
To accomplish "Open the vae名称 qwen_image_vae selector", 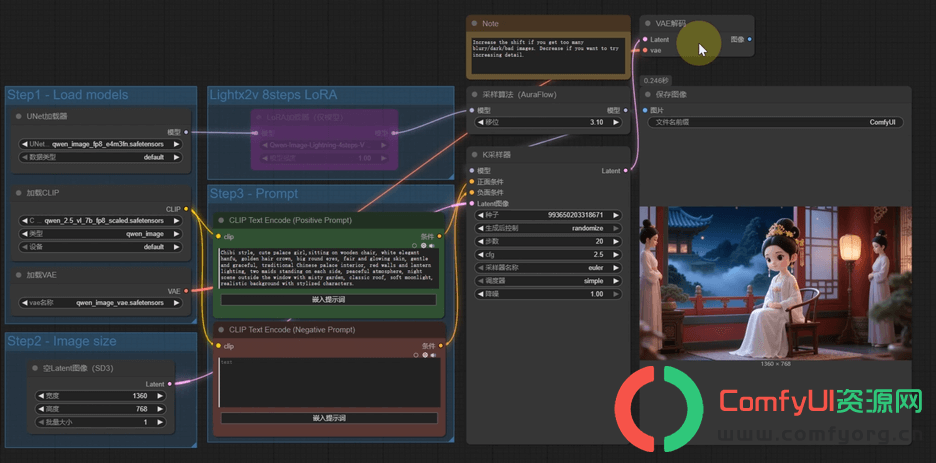I will (100, 303).
